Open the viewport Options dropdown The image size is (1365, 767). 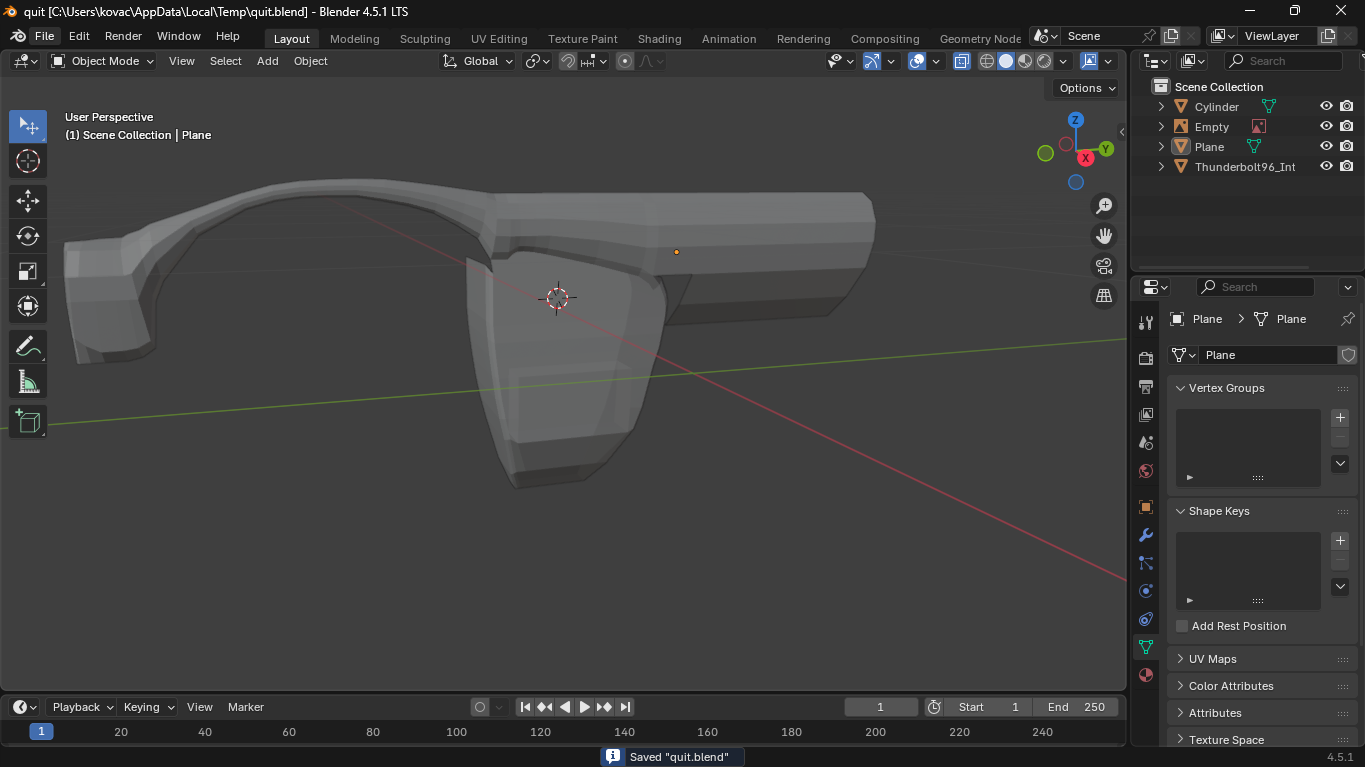click(1087, 88)
